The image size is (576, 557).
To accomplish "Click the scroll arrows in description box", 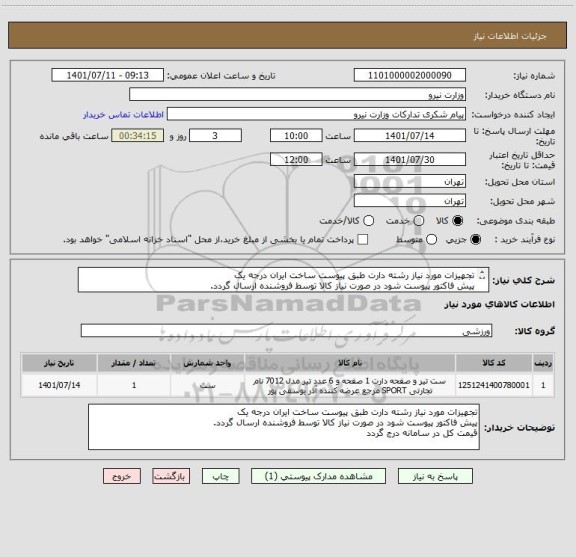I will [482, 275].
